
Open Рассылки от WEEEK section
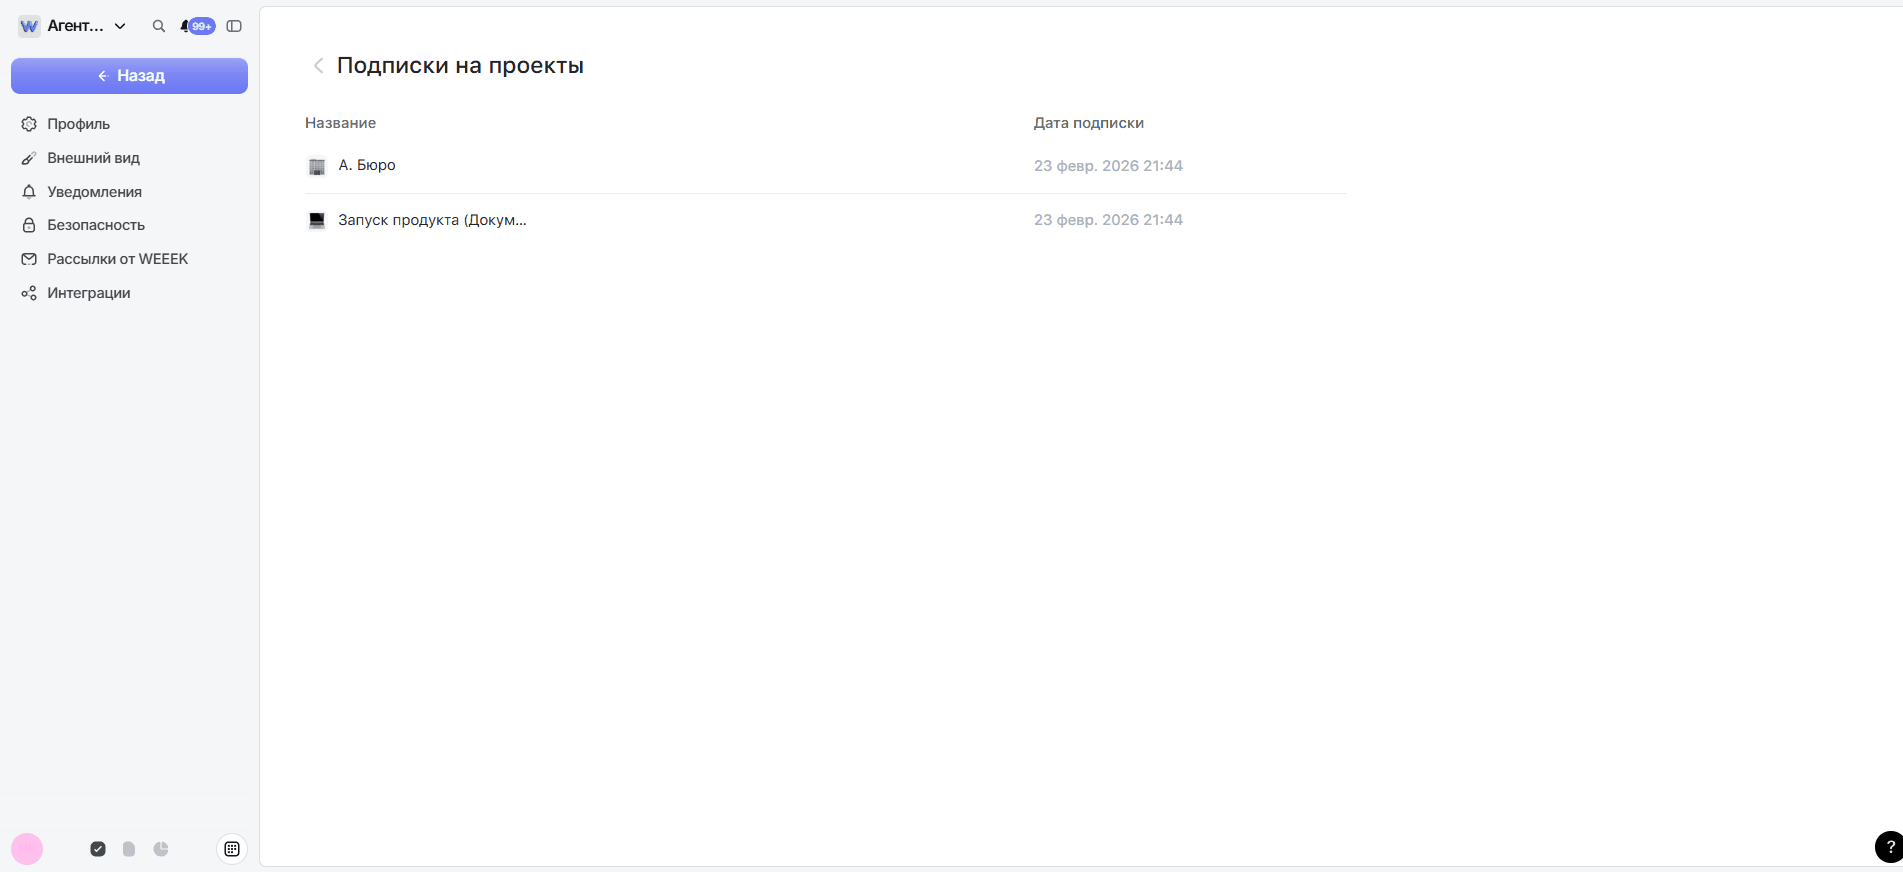coord(117,259)
